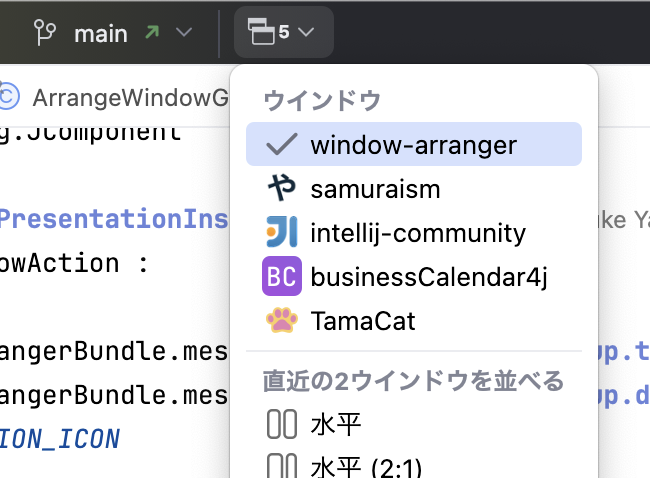
Task: Click the main branch label
Action: click(101, 34)
